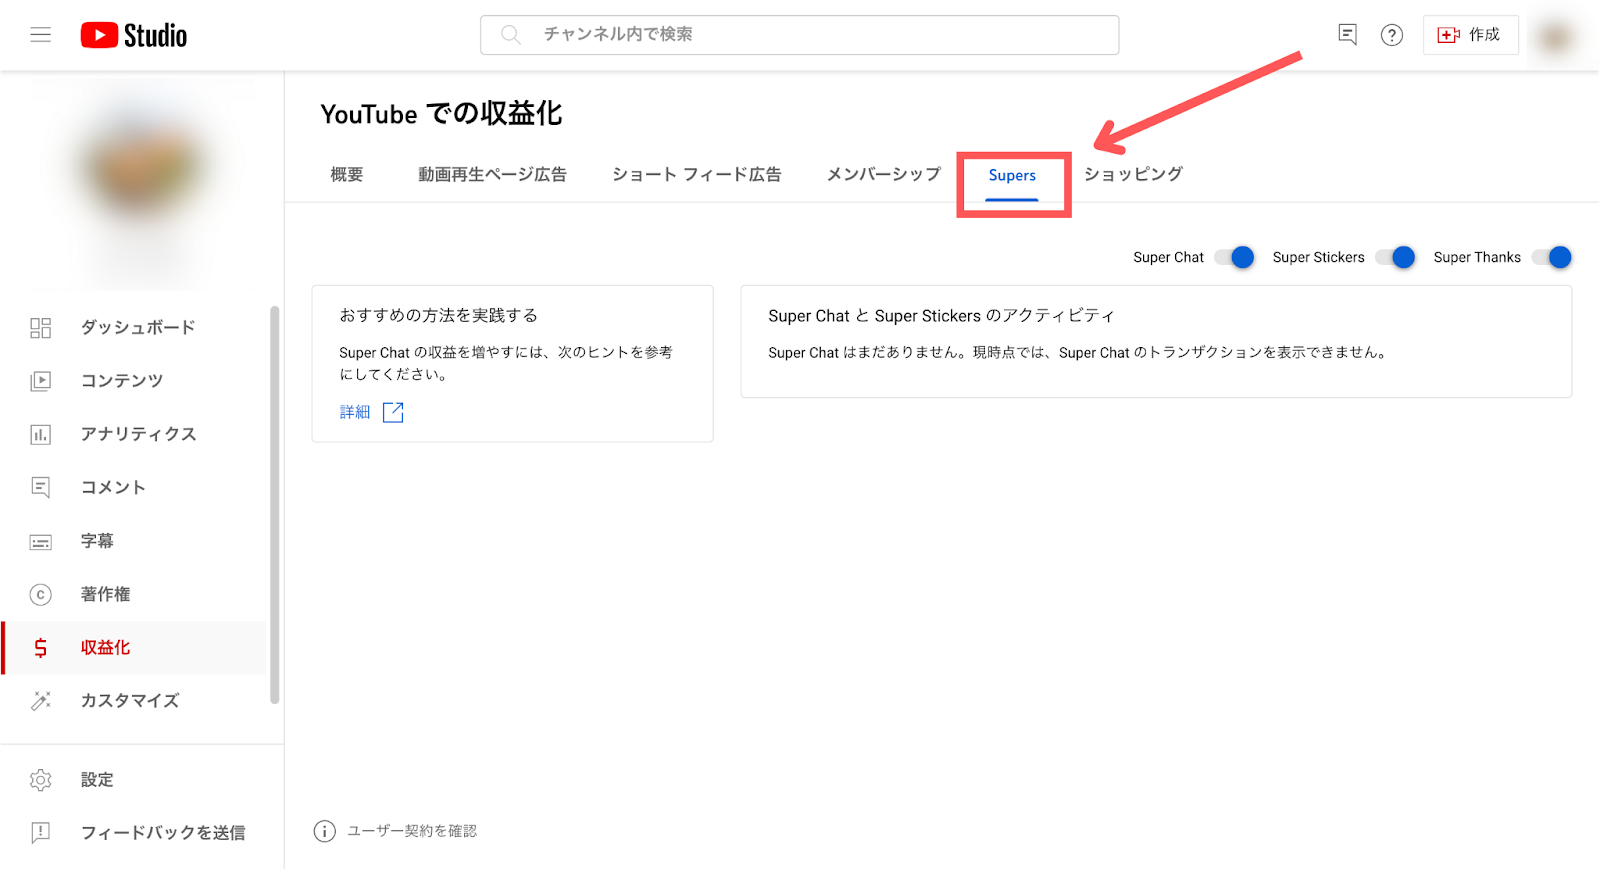Click the external link icon beside 詳細

[x=393, y=412]
